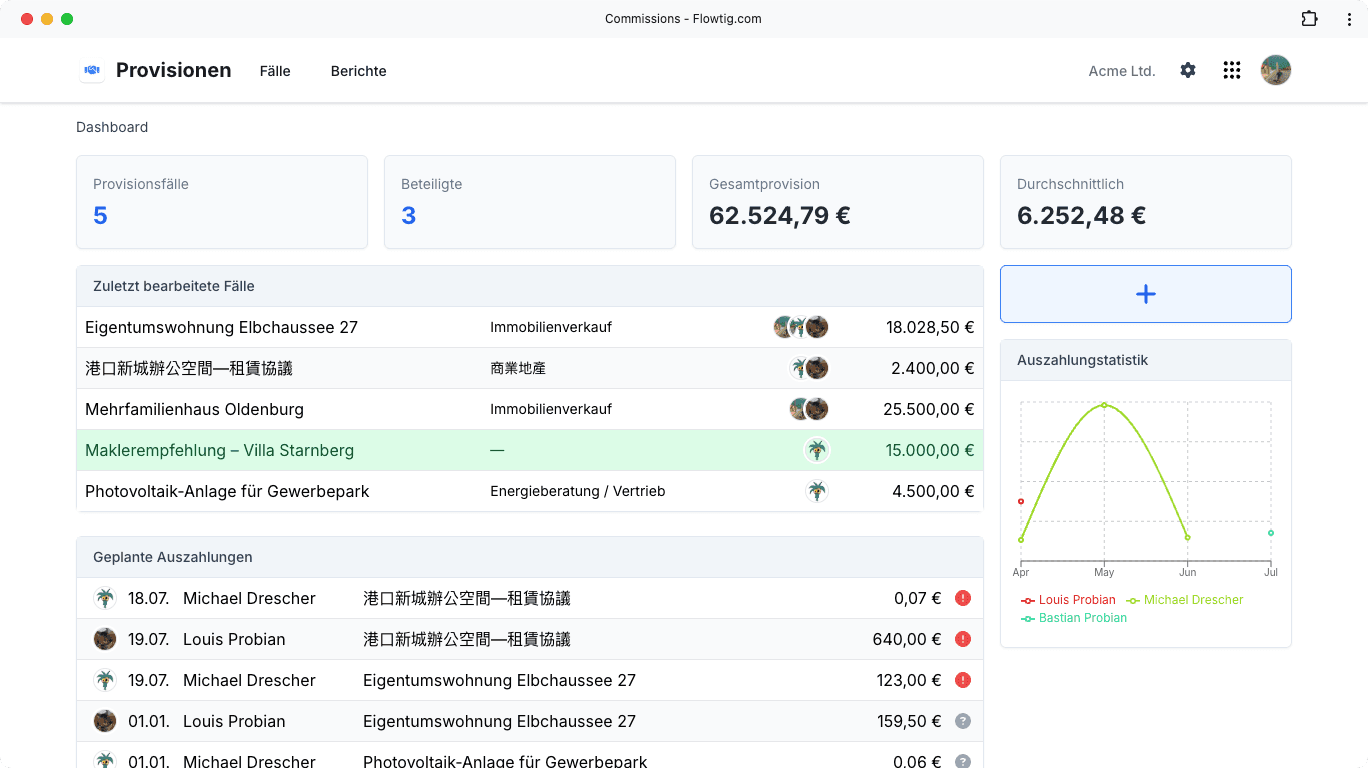1368x768 pixels.
Task: Click red warning icon for 640,00 € payout
Action: pos(963,639)
